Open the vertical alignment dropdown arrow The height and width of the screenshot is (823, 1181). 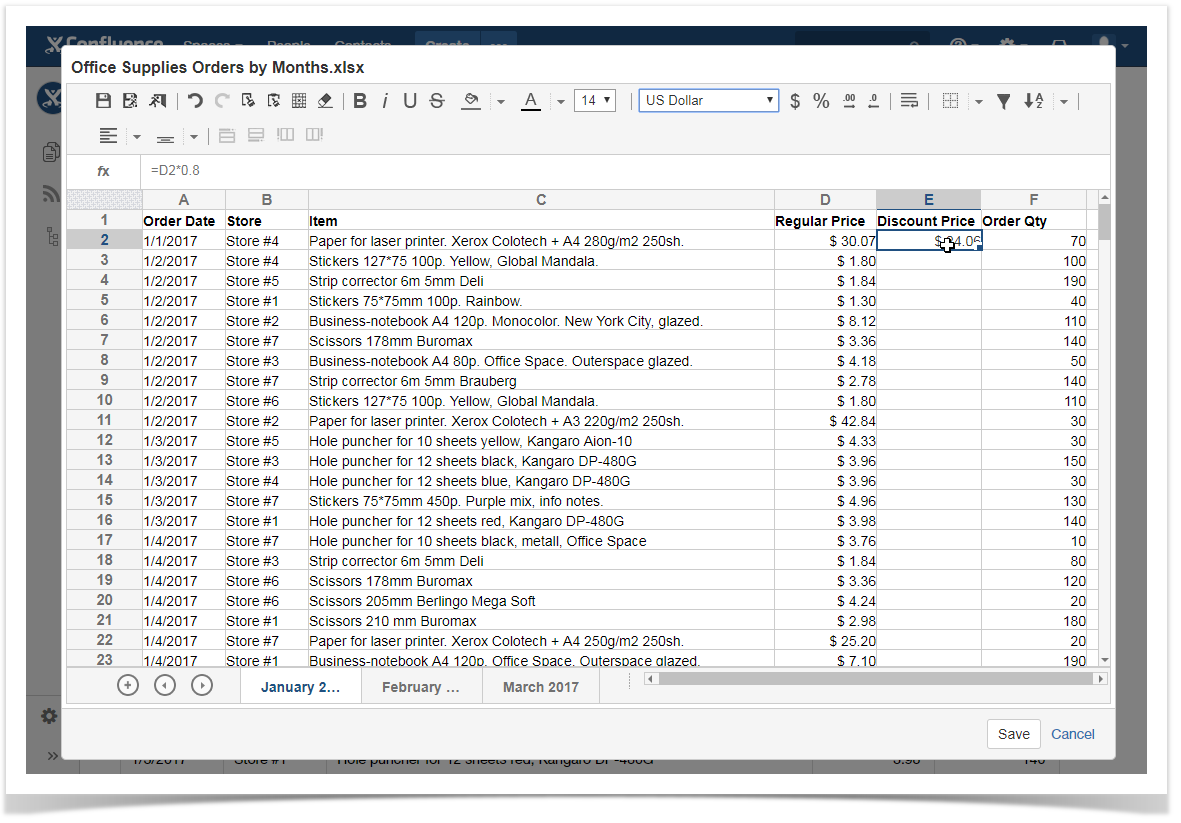click(194, 137)
